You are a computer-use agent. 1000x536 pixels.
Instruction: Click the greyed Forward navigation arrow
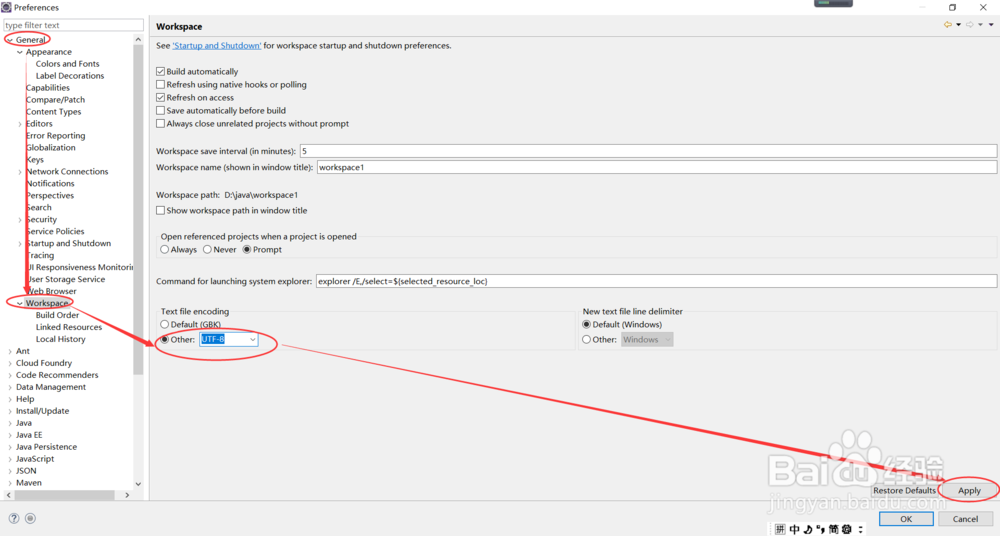pyautogui.click(x=969, y=25)
